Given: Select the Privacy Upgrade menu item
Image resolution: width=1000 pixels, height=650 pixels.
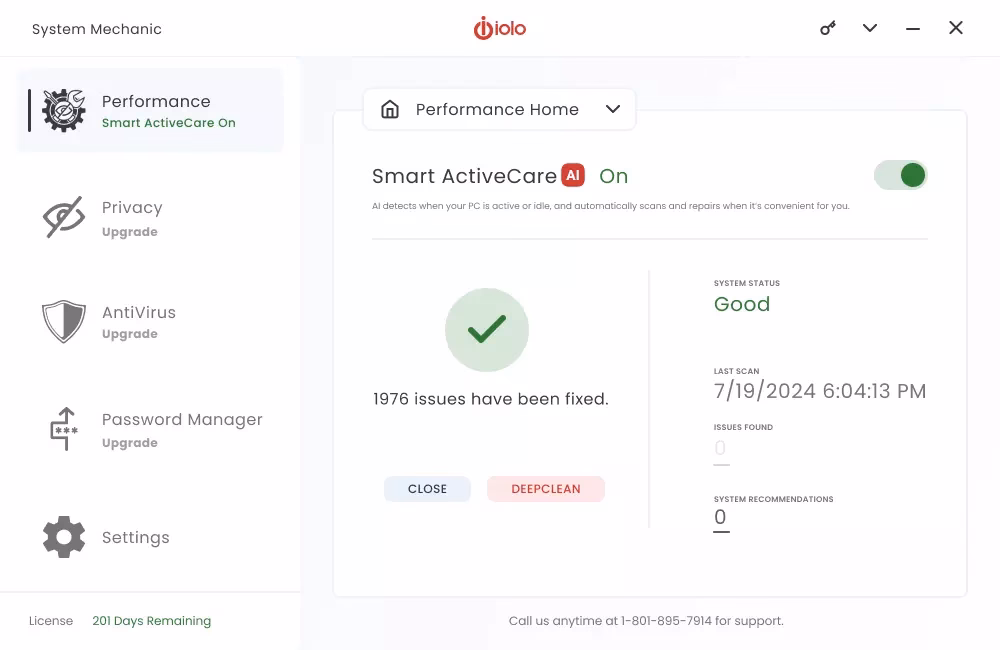Looking at the screenshot, I should click(x=131, y=218).
